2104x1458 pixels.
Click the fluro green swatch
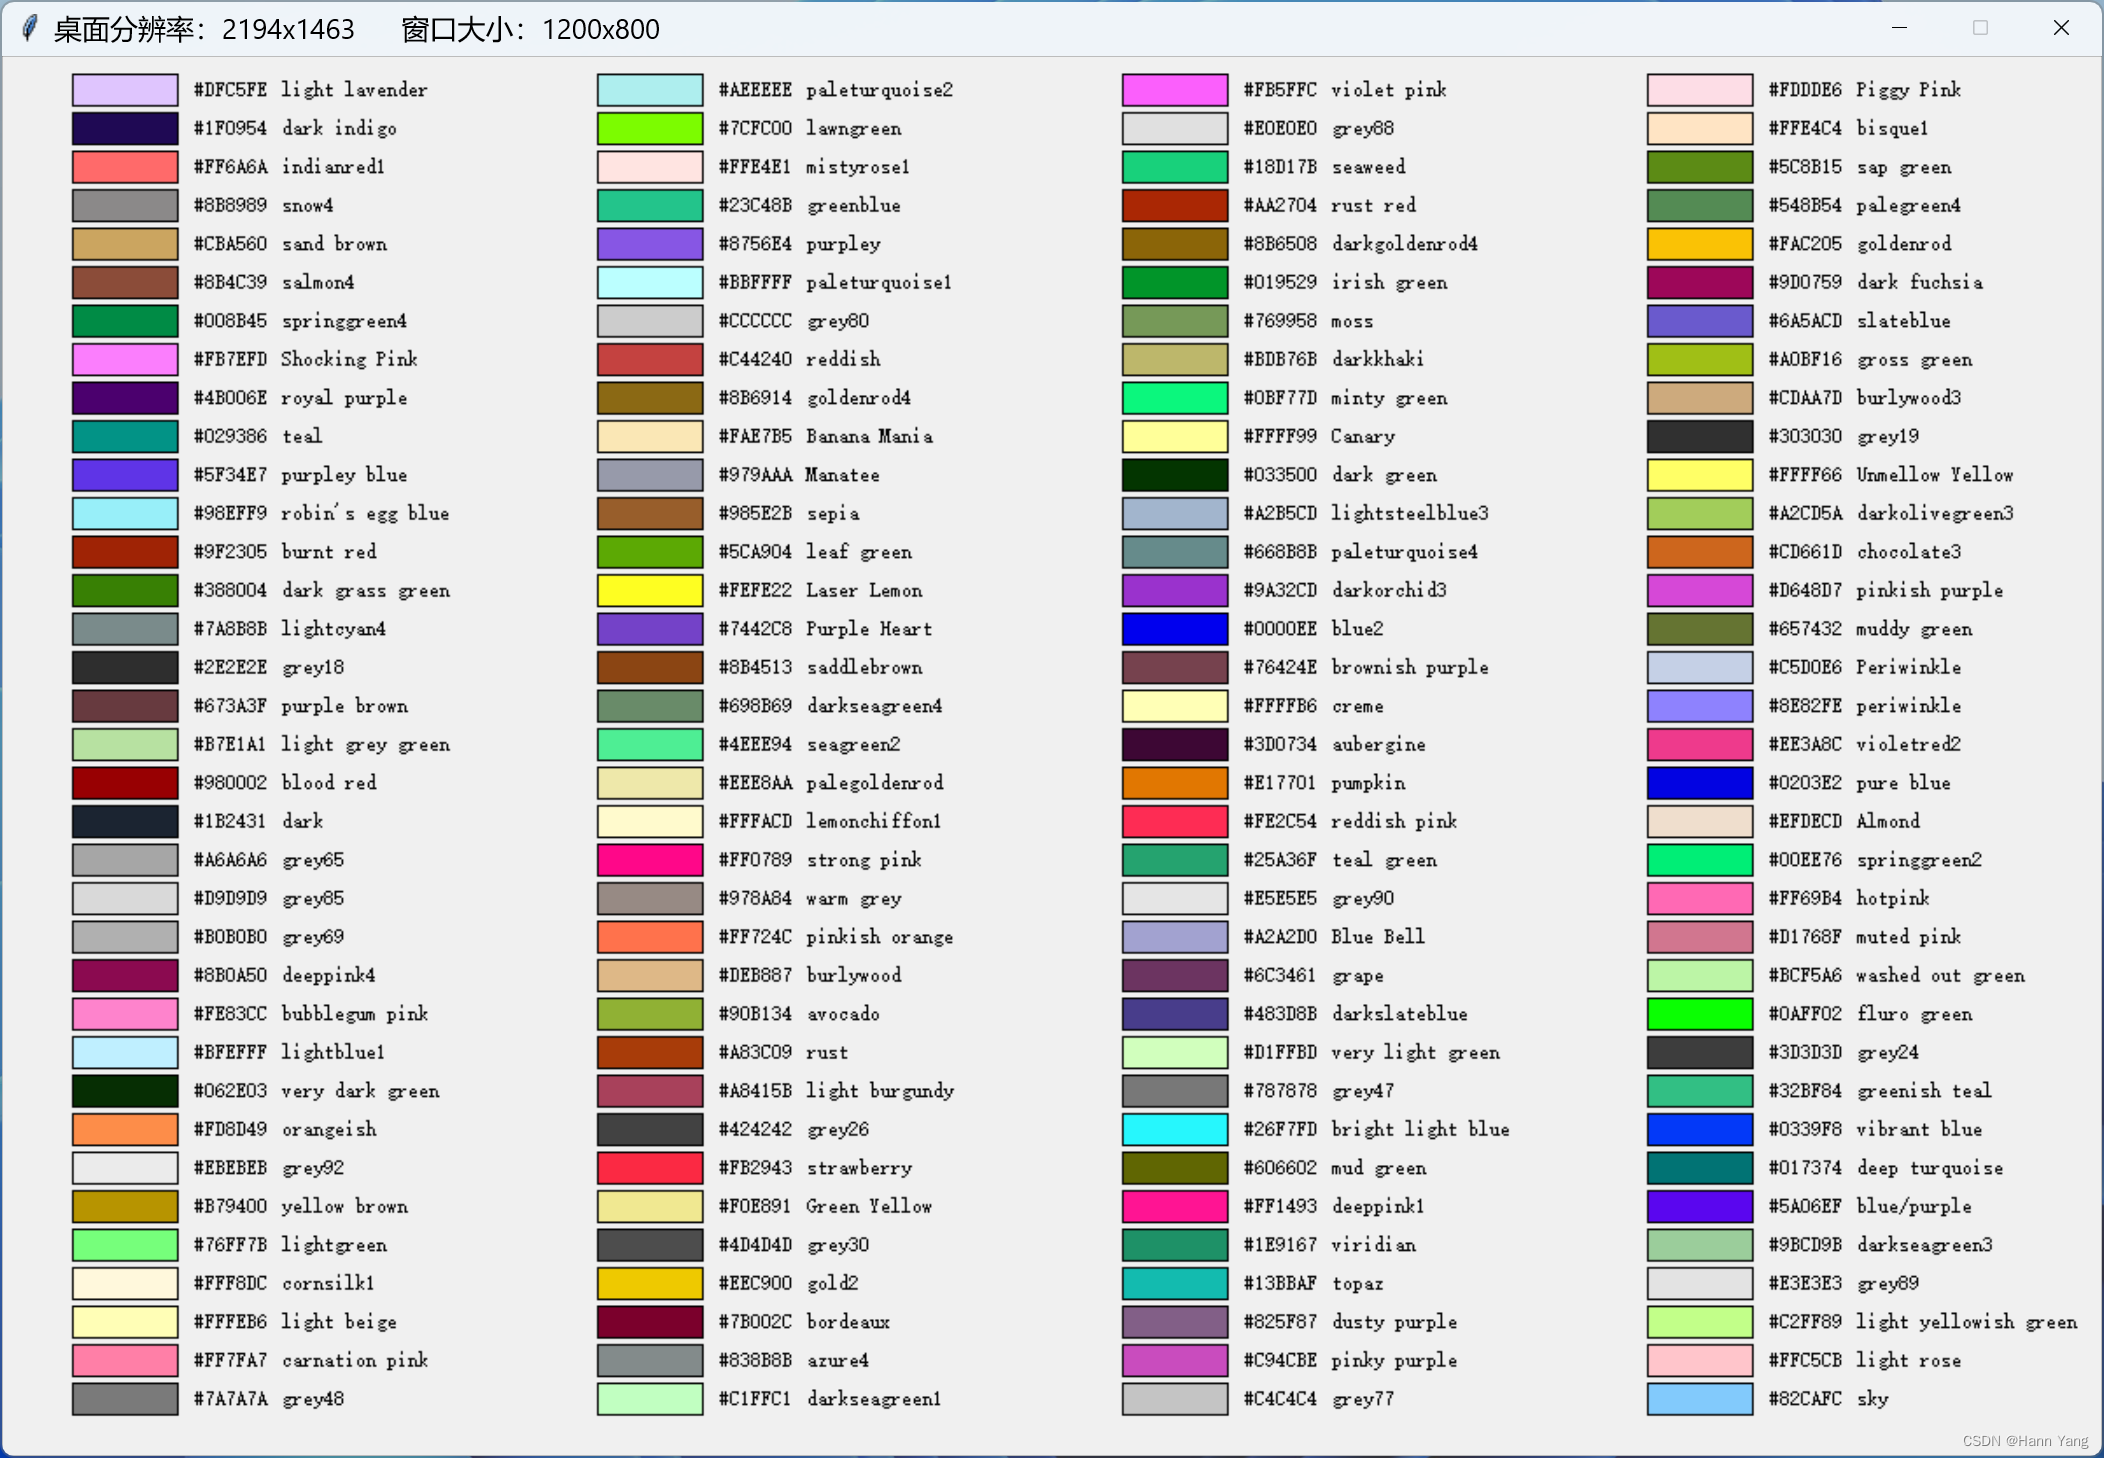pyautogui.click(x=1700, y=1014)
